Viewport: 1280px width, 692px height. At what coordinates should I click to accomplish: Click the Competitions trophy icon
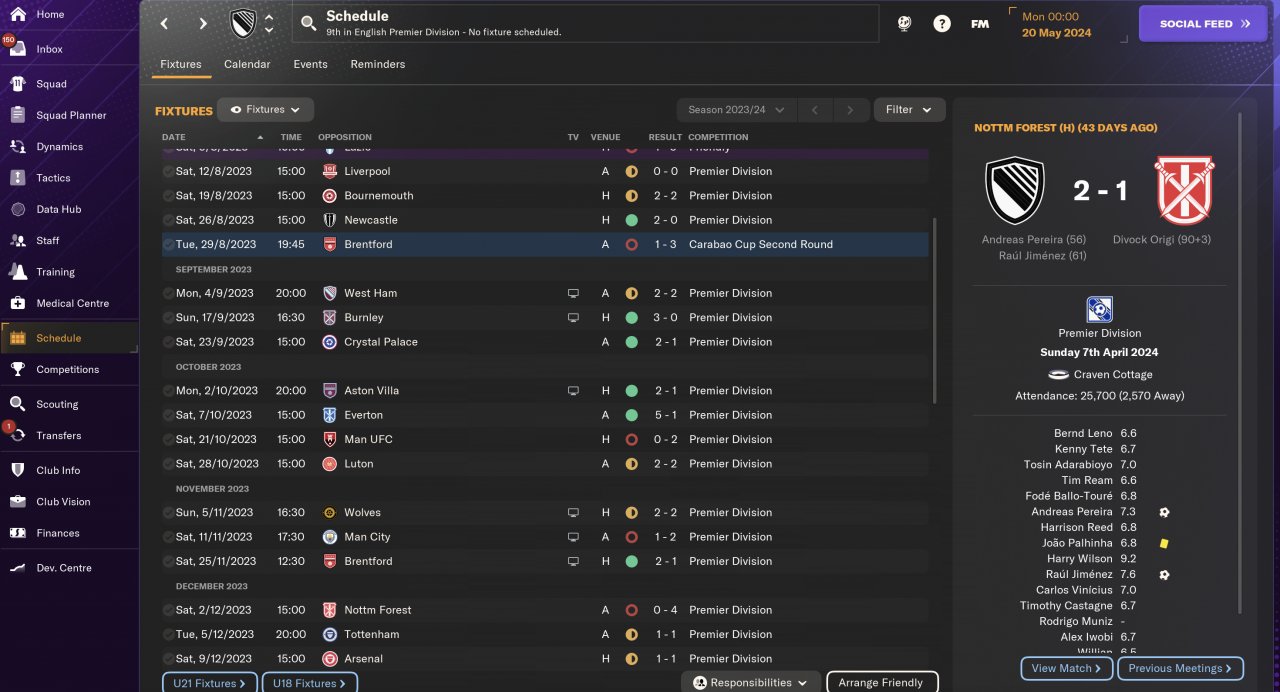pyautogui.click(x=17, y=369)
